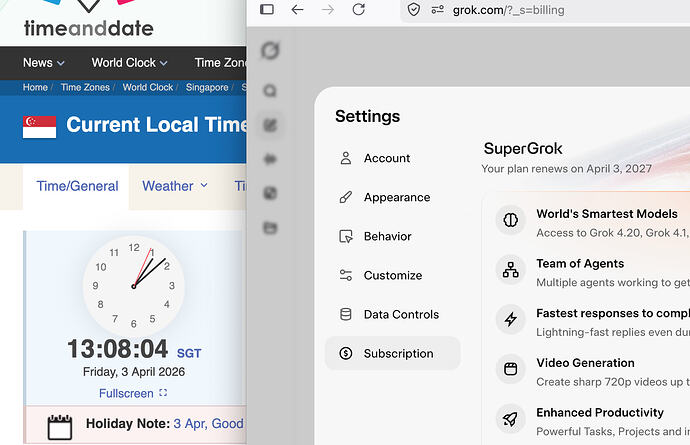Open the shield tracking protection icon

[x=414, y=9]
